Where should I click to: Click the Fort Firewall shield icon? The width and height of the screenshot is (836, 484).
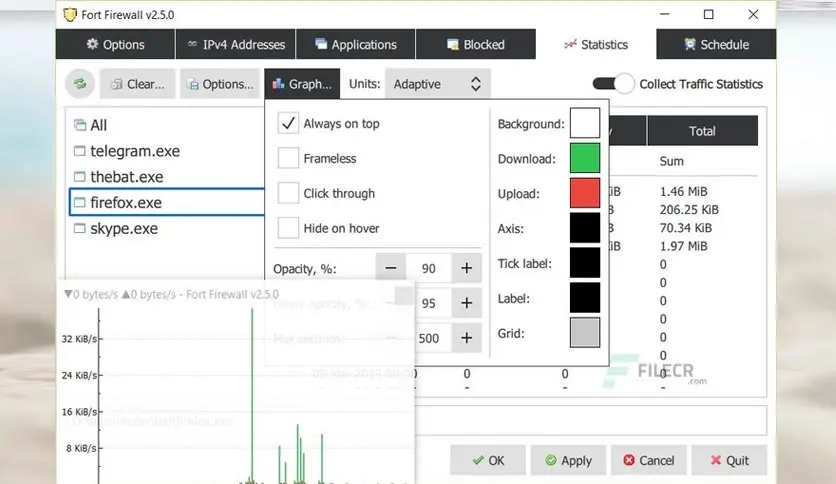pos(69,14)
